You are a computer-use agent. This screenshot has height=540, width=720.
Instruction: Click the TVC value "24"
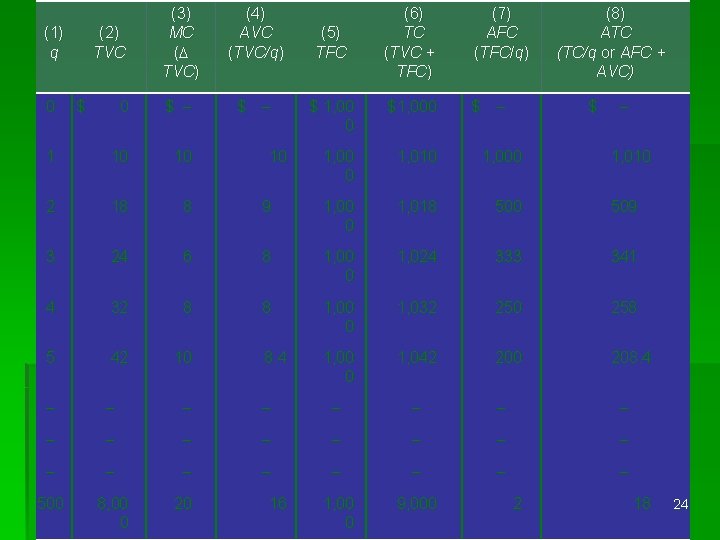120,257
